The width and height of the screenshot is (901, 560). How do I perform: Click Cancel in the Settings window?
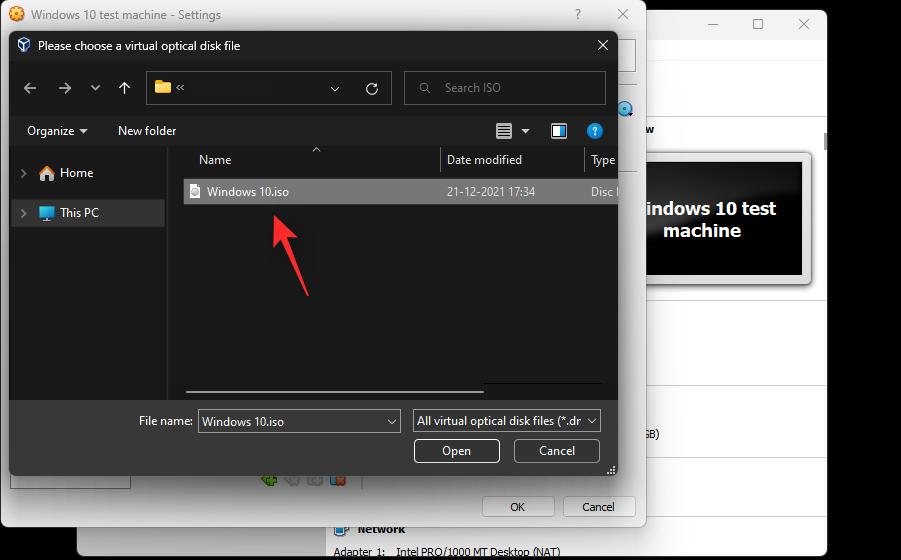(599, 507)
